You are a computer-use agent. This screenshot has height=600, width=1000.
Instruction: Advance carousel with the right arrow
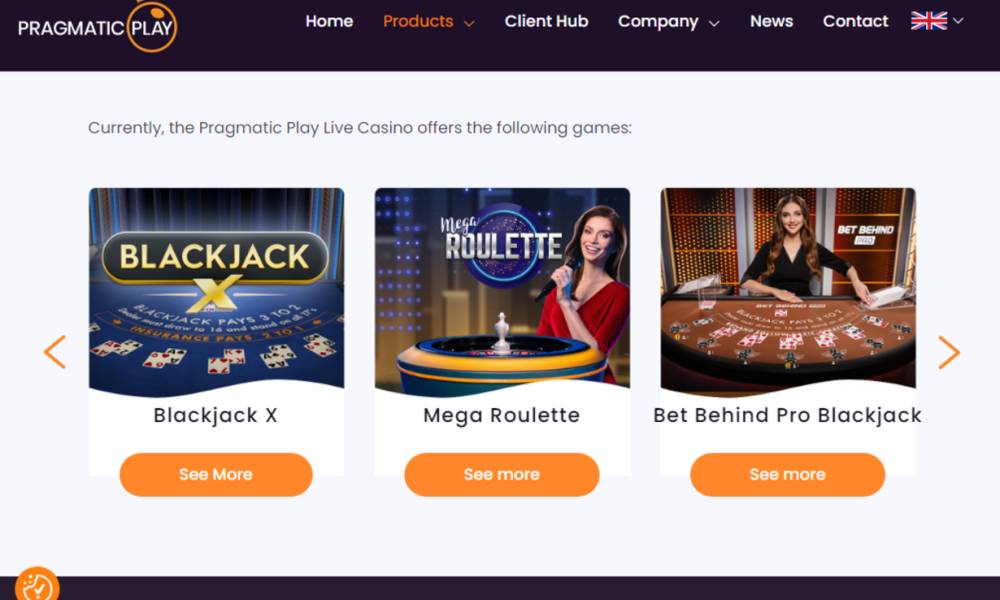click(948, 352)
